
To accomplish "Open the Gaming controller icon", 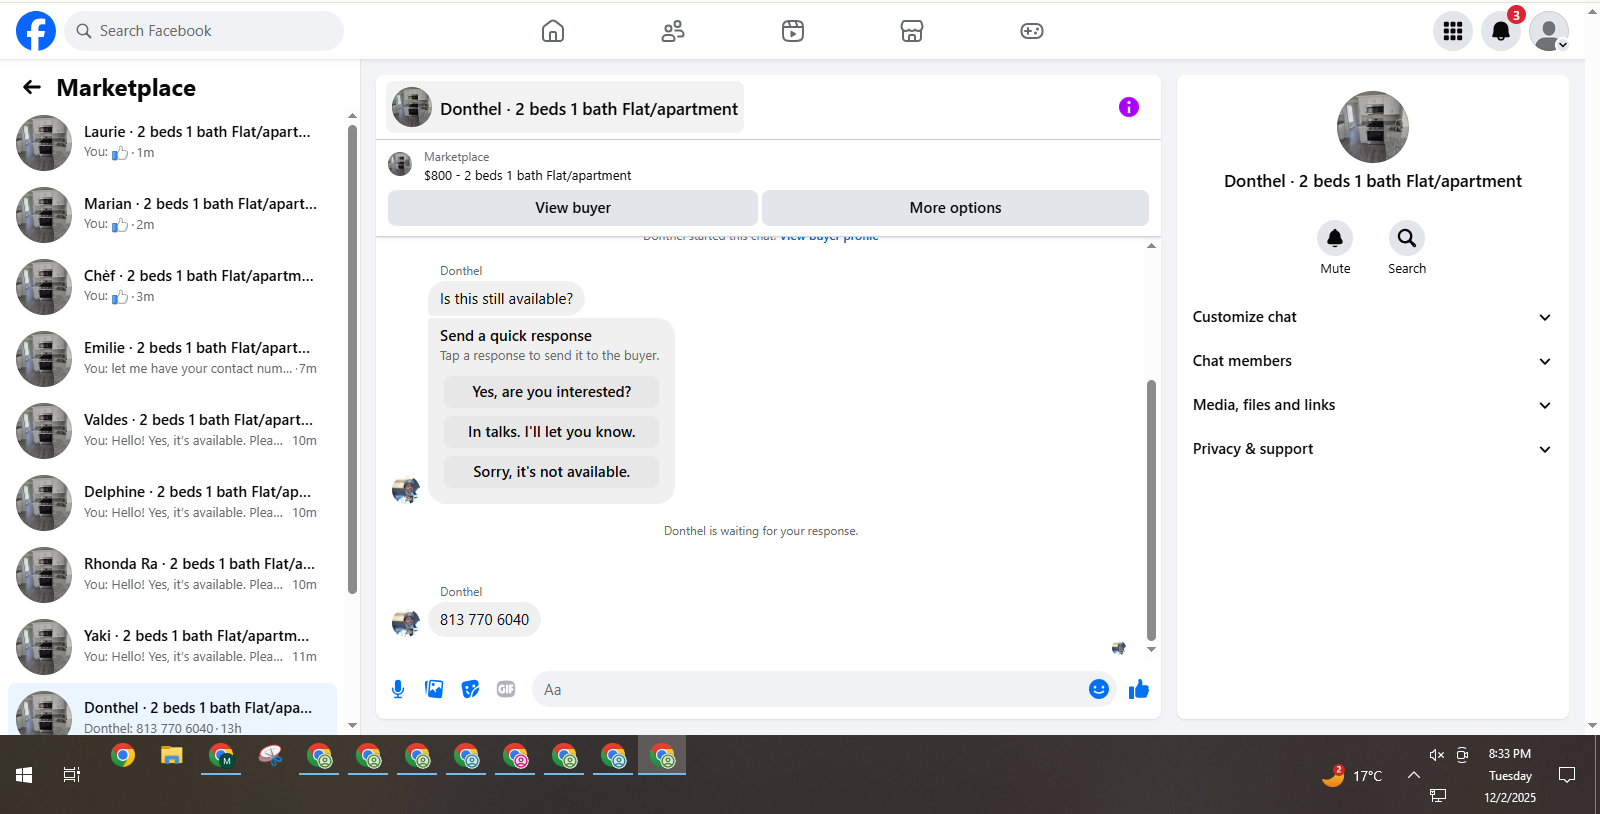I will click(x=1032, y=31).
